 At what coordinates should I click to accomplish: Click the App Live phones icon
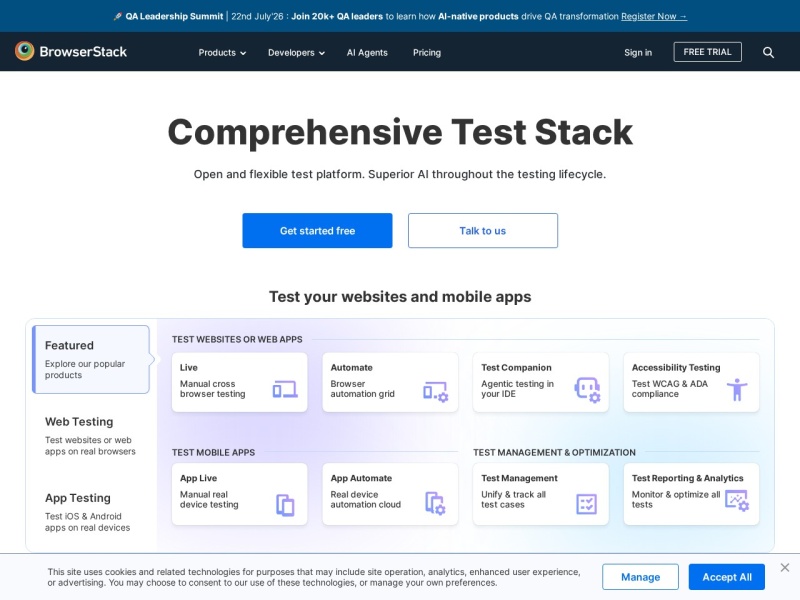tap(285, 505)
